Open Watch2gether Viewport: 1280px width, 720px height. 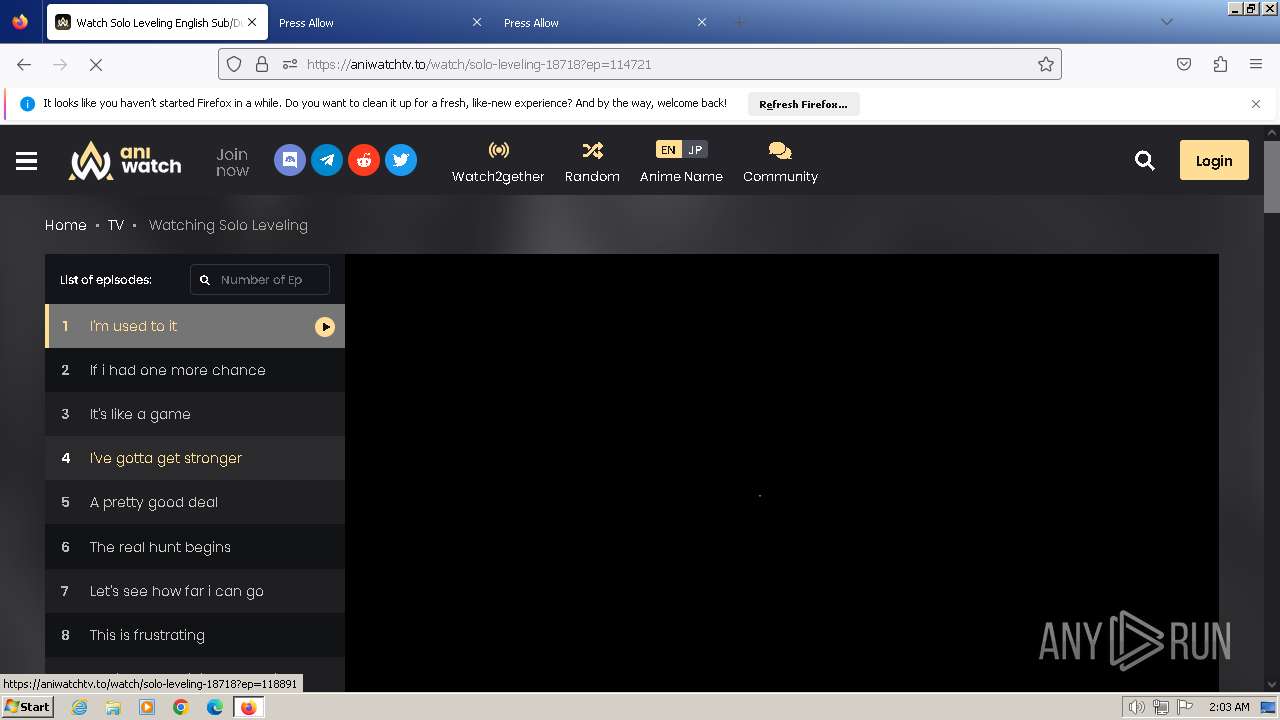coord(498,162)
